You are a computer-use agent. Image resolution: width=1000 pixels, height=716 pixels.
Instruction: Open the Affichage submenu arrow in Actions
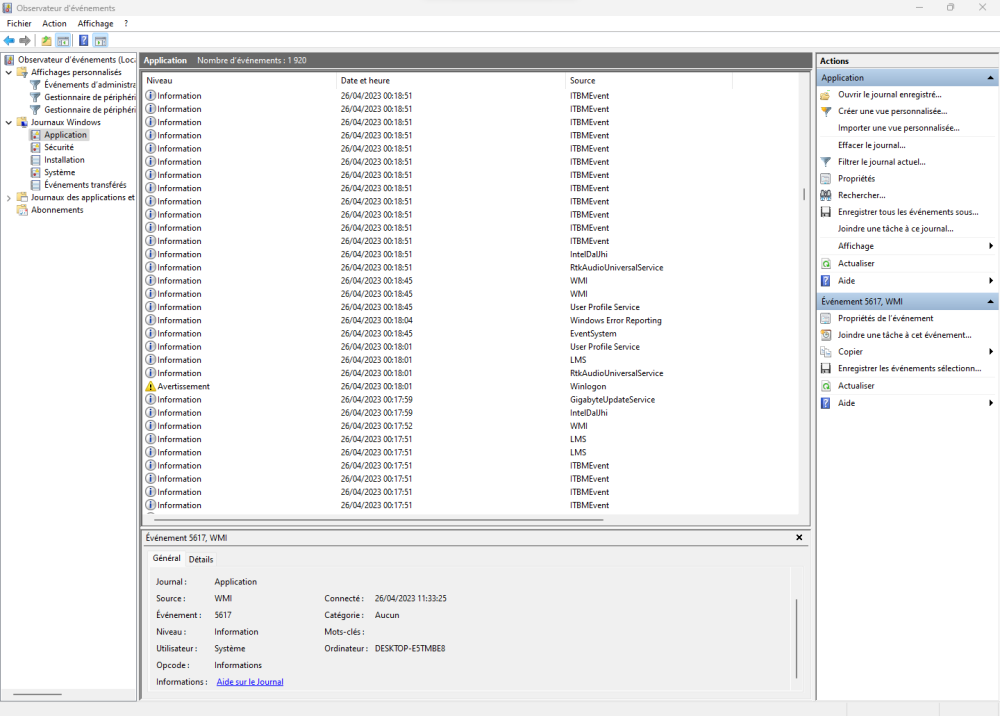[x=990, y=246]
